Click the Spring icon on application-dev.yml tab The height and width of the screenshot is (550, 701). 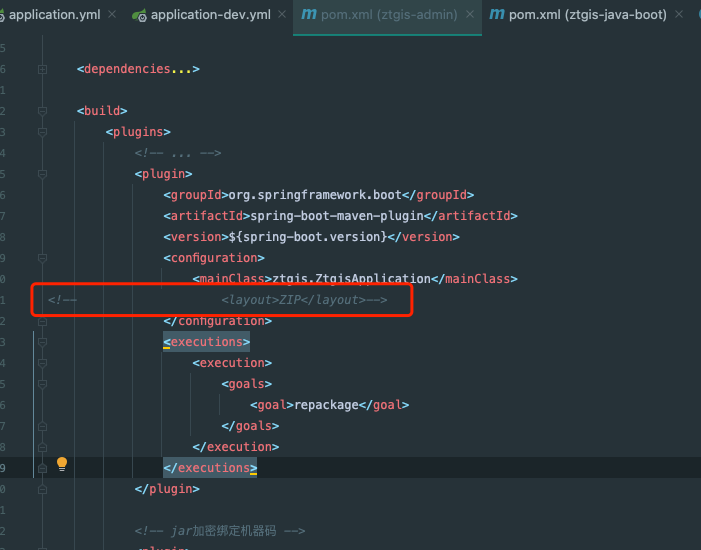pos(142,16)
